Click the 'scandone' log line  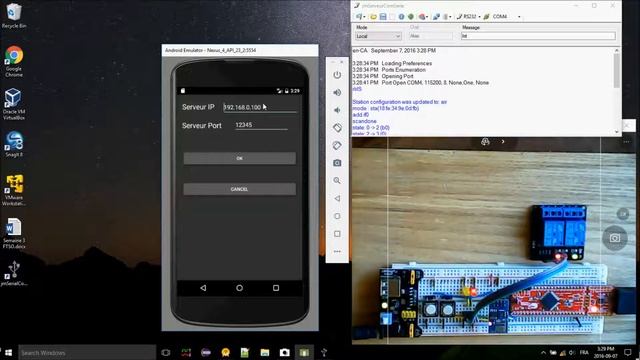pos(364,121)
